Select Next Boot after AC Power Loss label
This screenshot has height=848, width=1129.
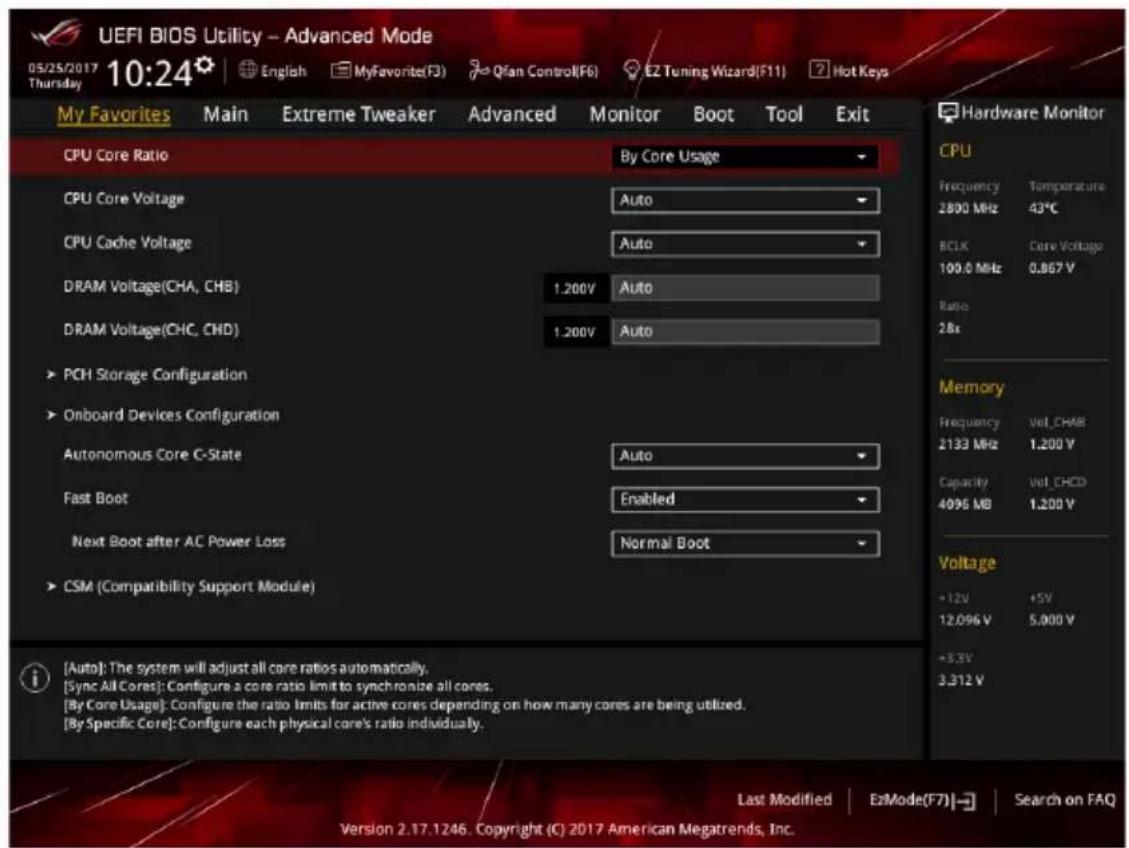point(179,541)
